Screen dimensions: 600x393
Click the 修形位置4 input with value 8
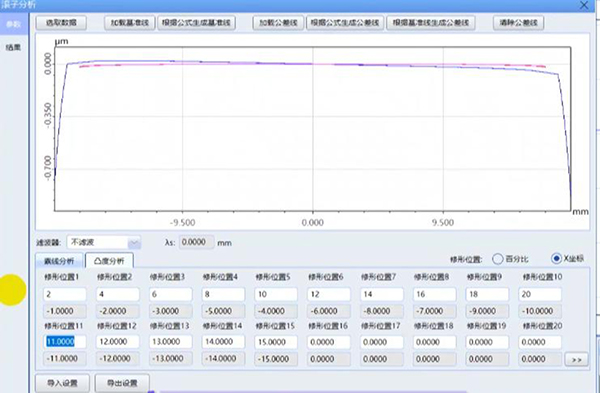point(223,294)
